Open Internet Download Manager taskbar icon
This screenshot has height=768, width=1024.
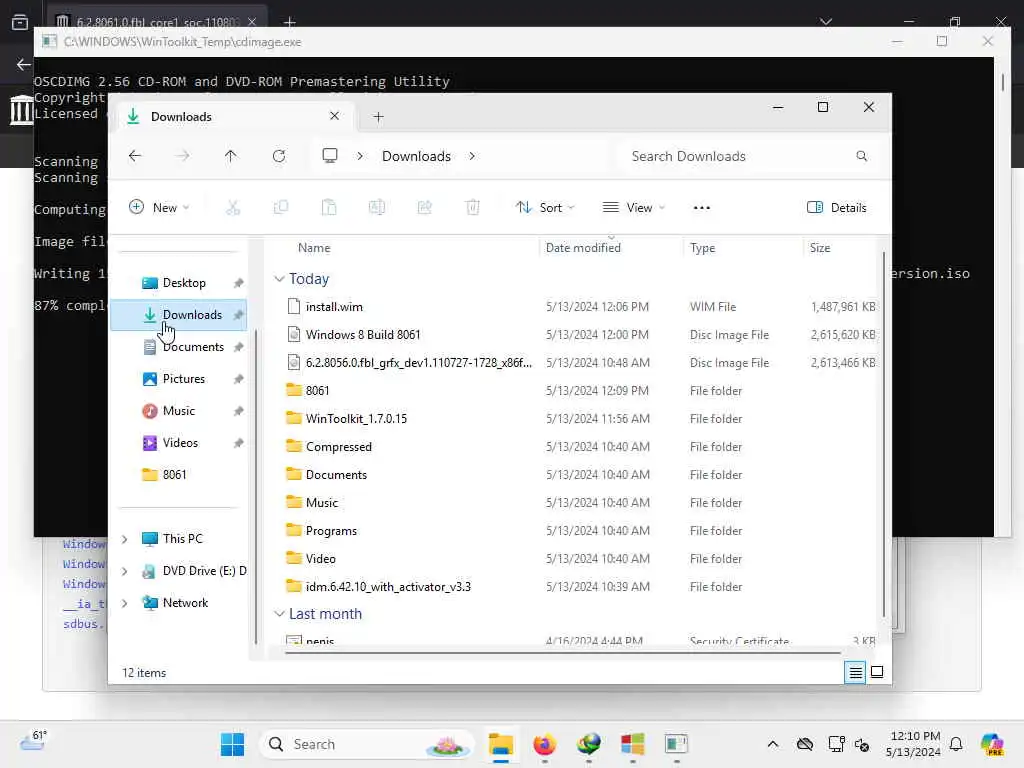point(588,744)
